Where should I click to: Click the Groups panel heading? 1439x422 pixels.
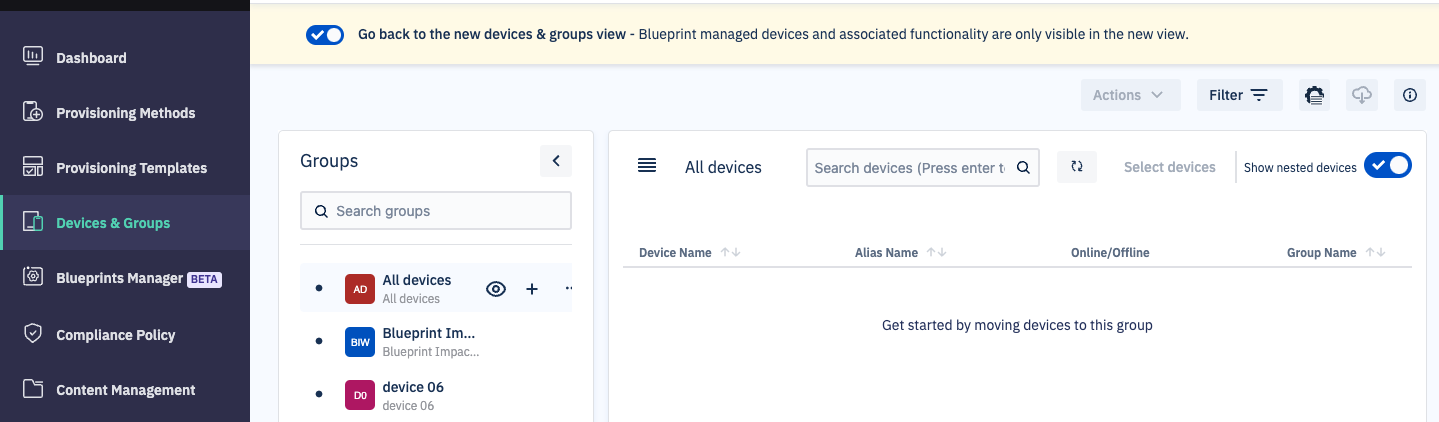coord(329,161)
